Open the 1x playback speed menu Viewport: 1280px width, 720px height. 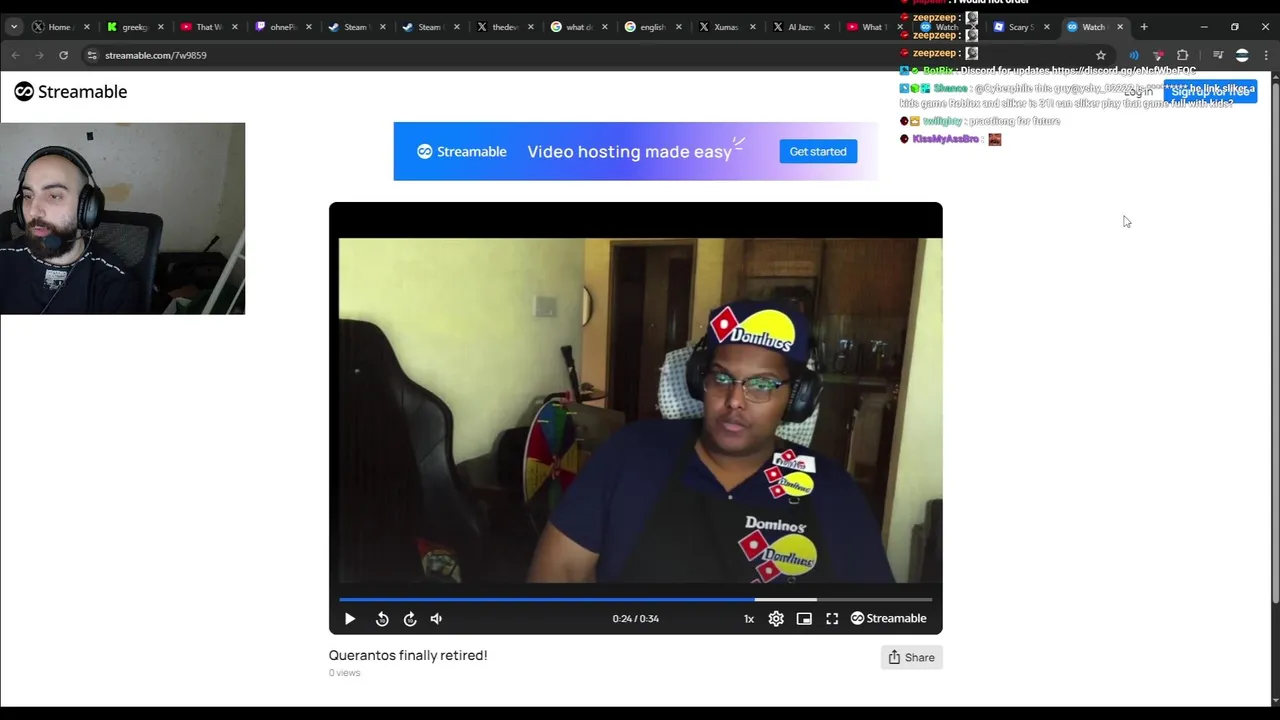click(x=748, y=619)
